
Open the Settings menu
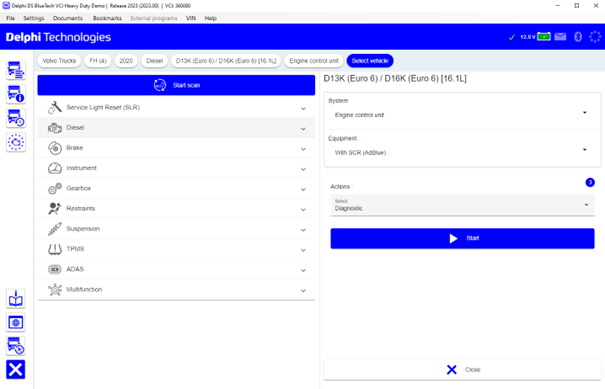(34, 18)
